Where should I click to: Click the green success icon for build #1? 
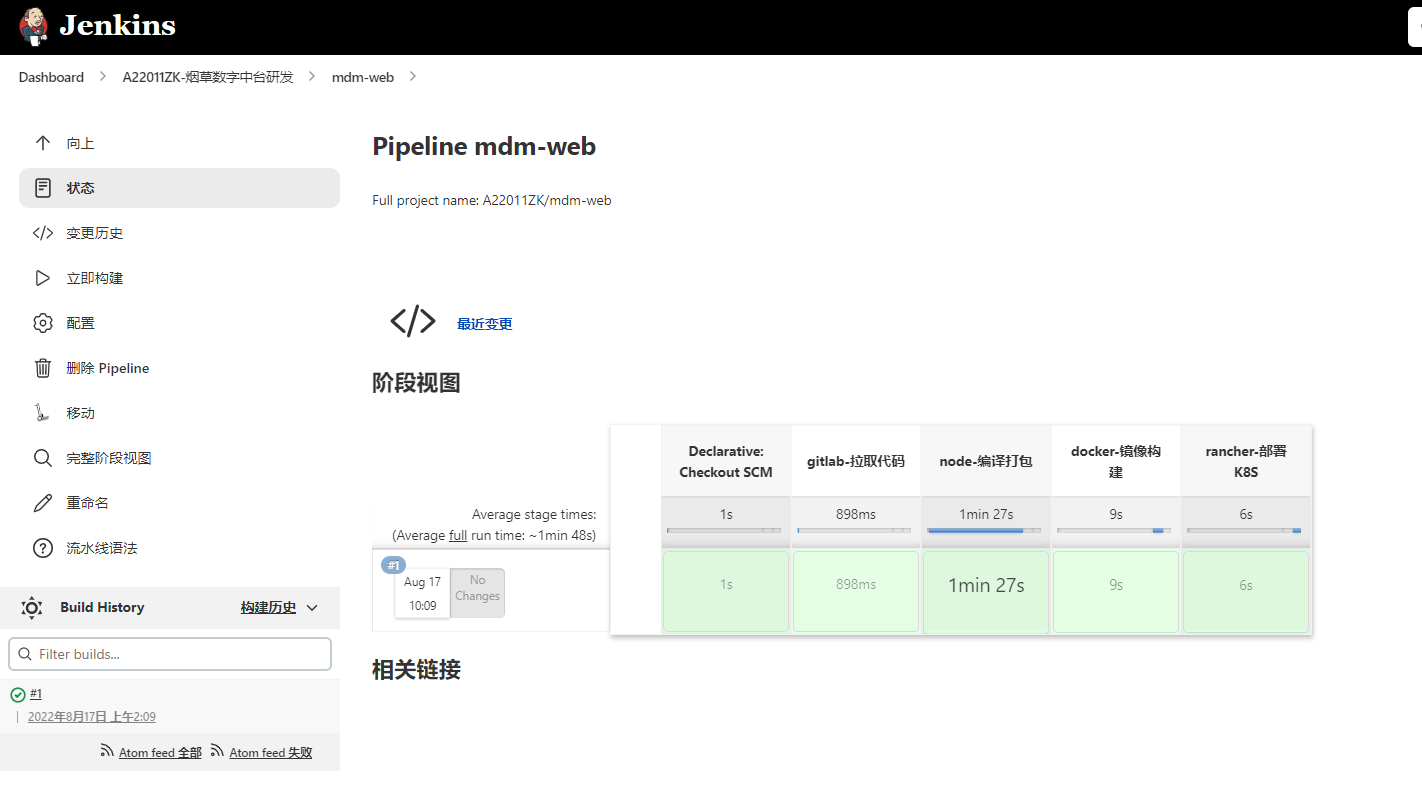tap(18, 694)
